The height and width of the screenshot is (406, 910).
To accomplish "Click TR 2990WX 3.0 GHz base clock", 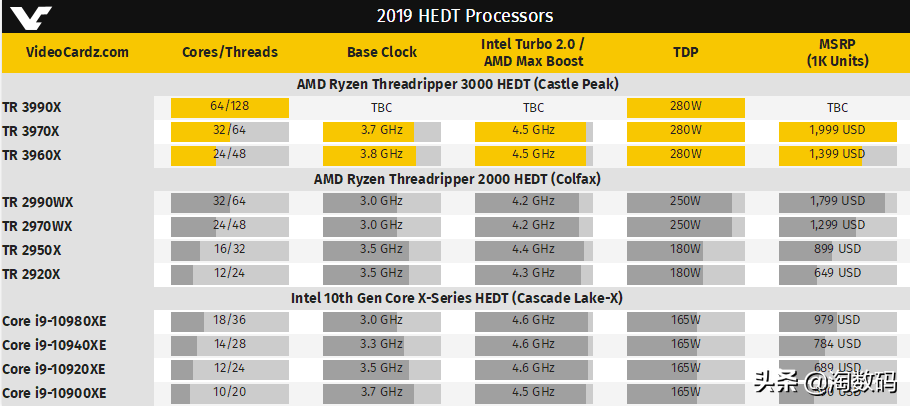I will pyautogui.click(x=382, y=203).
